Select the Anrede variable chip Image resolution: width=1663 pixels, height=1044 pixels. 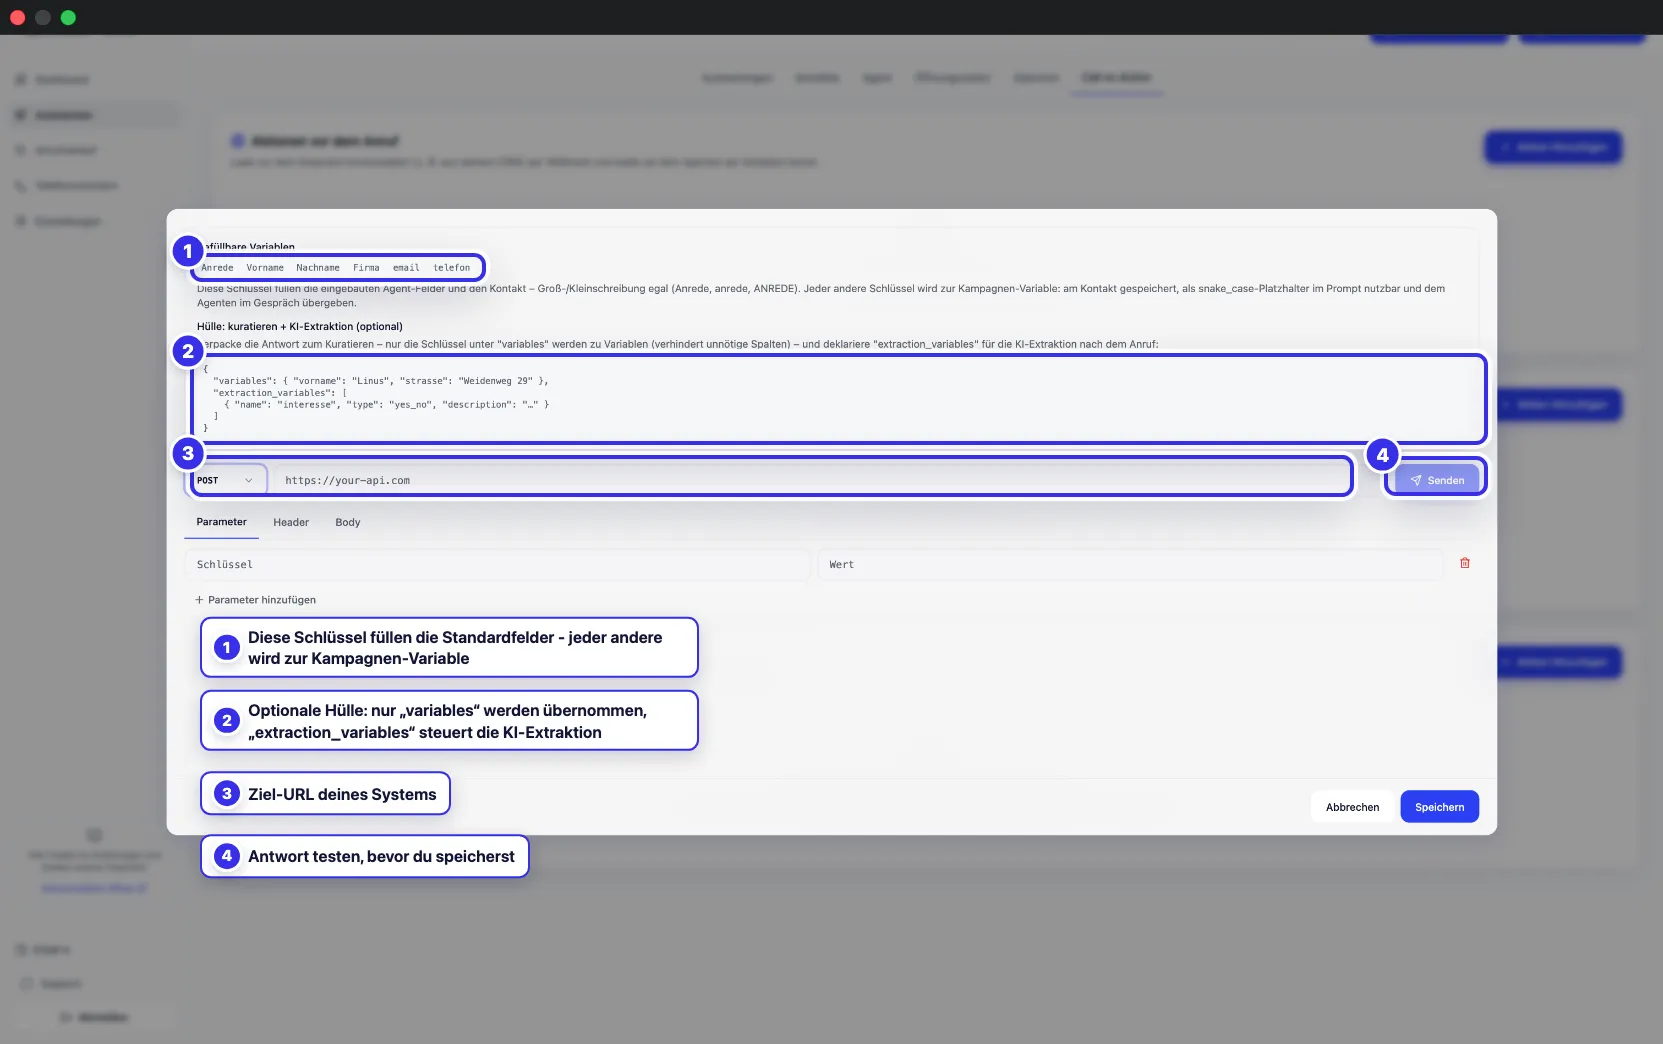point(217,268)
